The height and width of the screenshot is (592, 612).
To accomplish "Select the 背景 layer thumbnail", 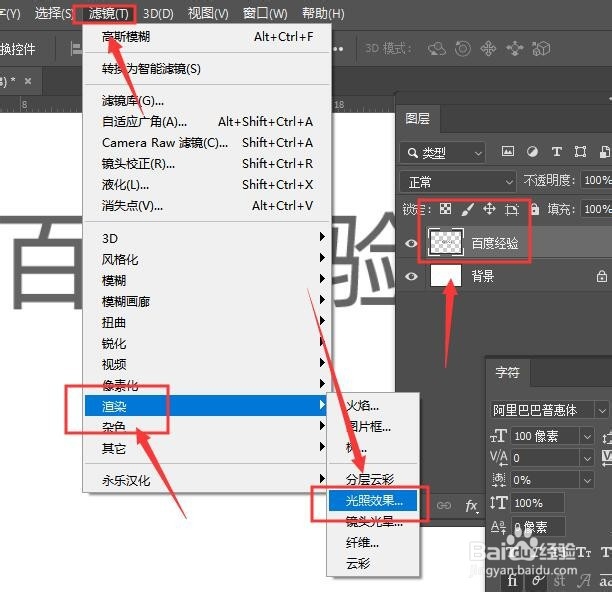I will click(445, 276).
